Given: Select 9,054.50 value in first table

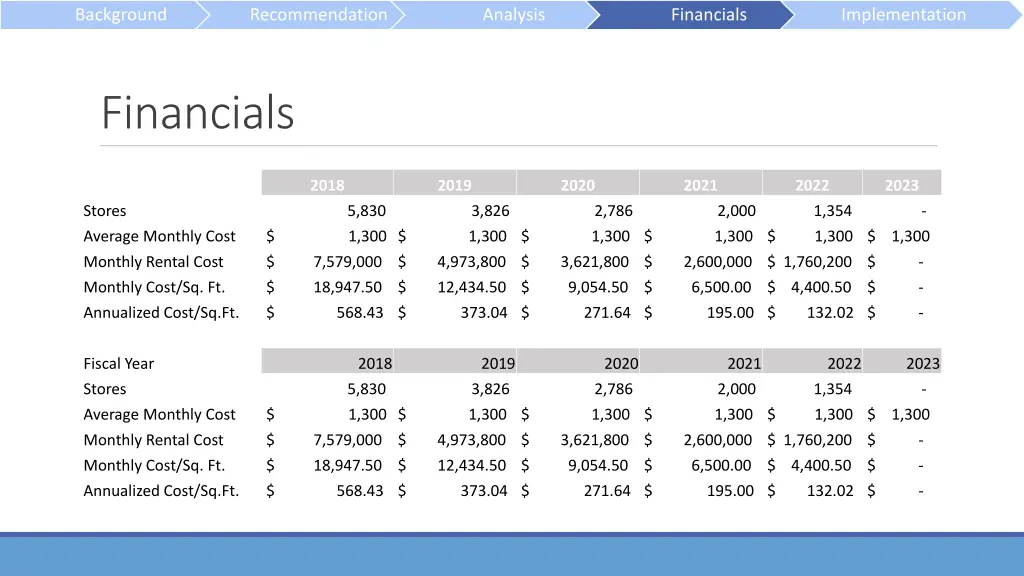Looking at the screenshot, I should click(598, 287).
